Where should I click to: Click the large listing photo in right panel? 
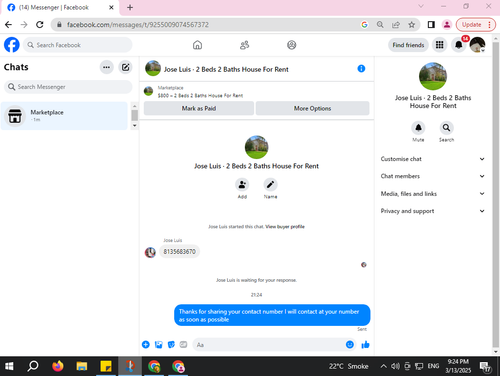[433, 76]
